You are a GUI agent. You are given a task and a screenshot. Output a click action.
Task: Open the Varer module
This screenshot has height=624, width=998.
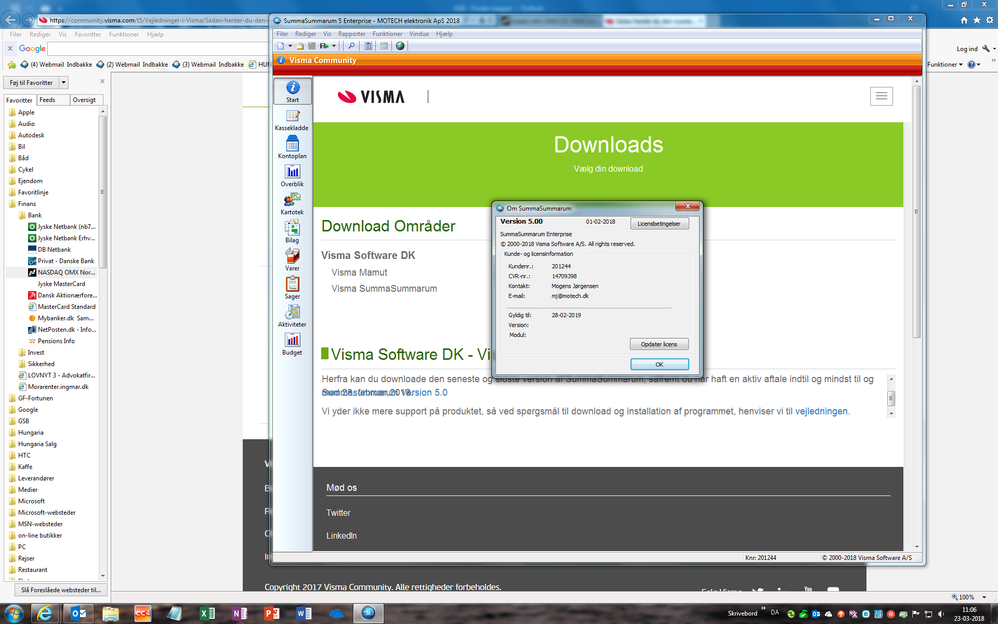coord(292,260)
